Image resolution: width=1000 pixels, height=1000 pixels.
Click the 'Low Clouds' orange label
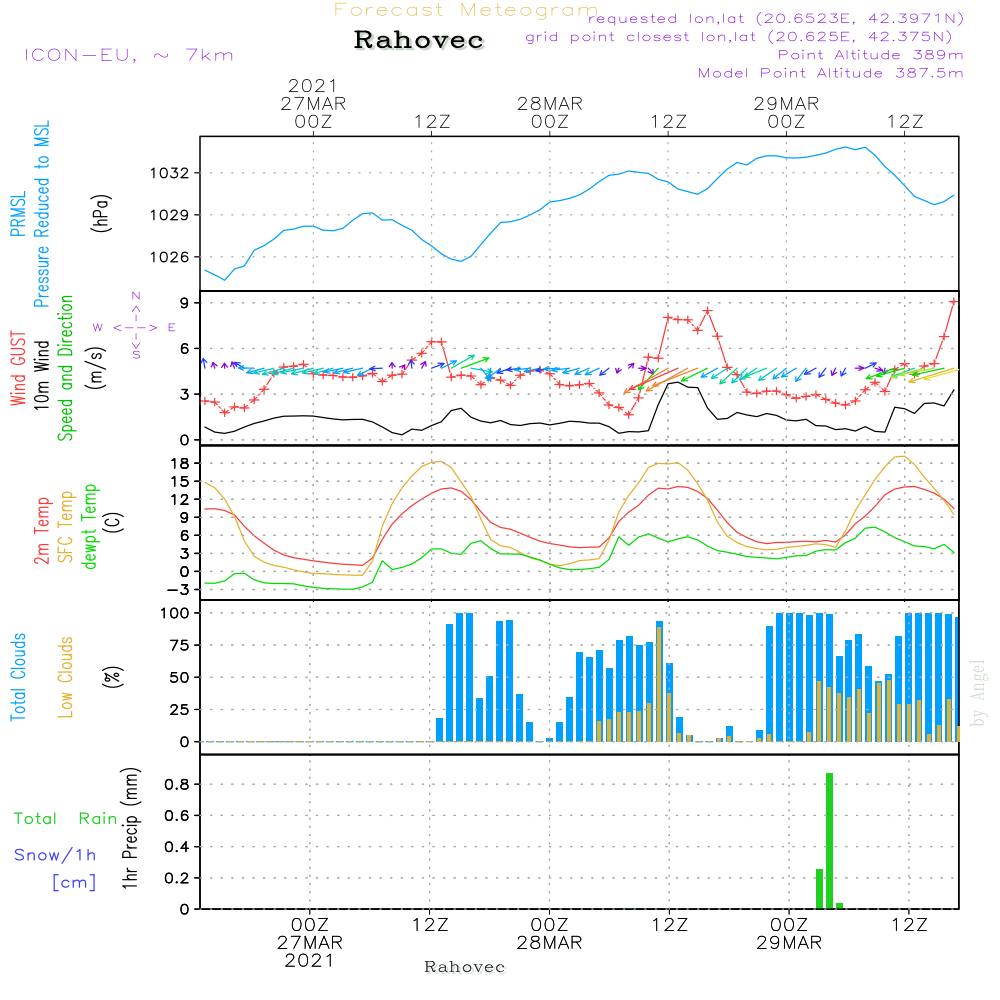tap(65, 677)
